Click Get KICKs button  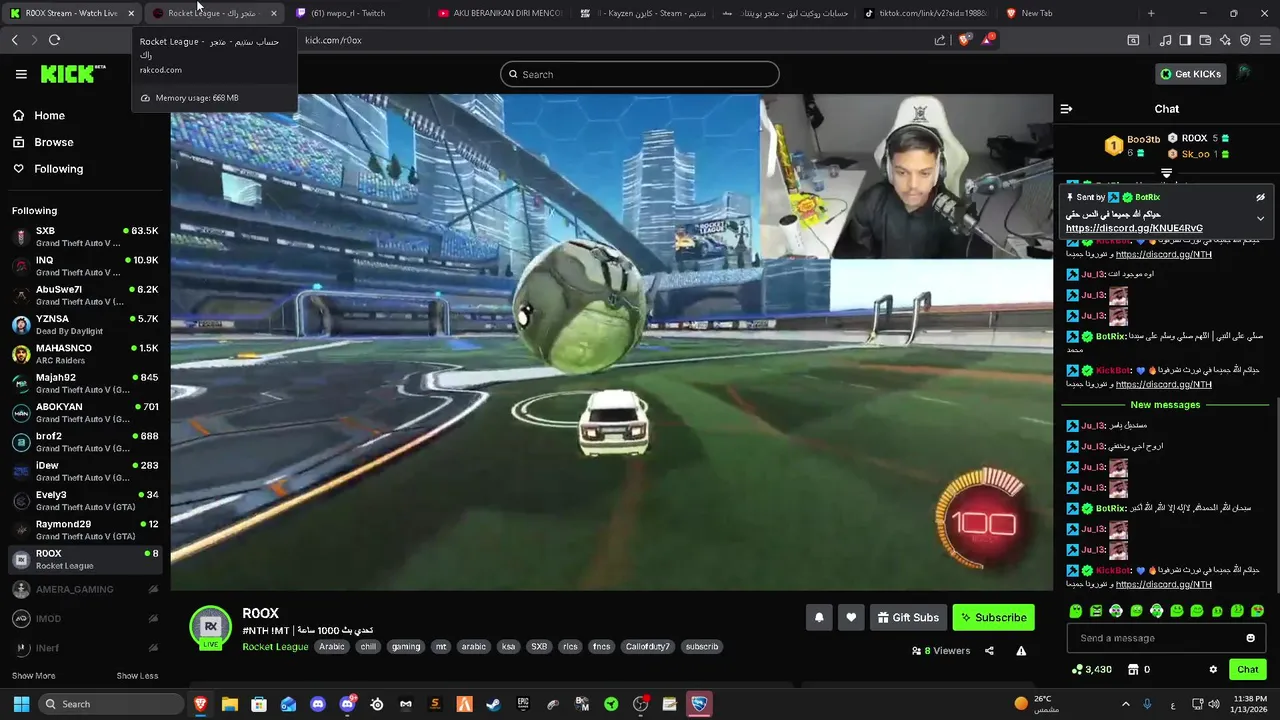pyautogui.click(x=1190, y=74)
